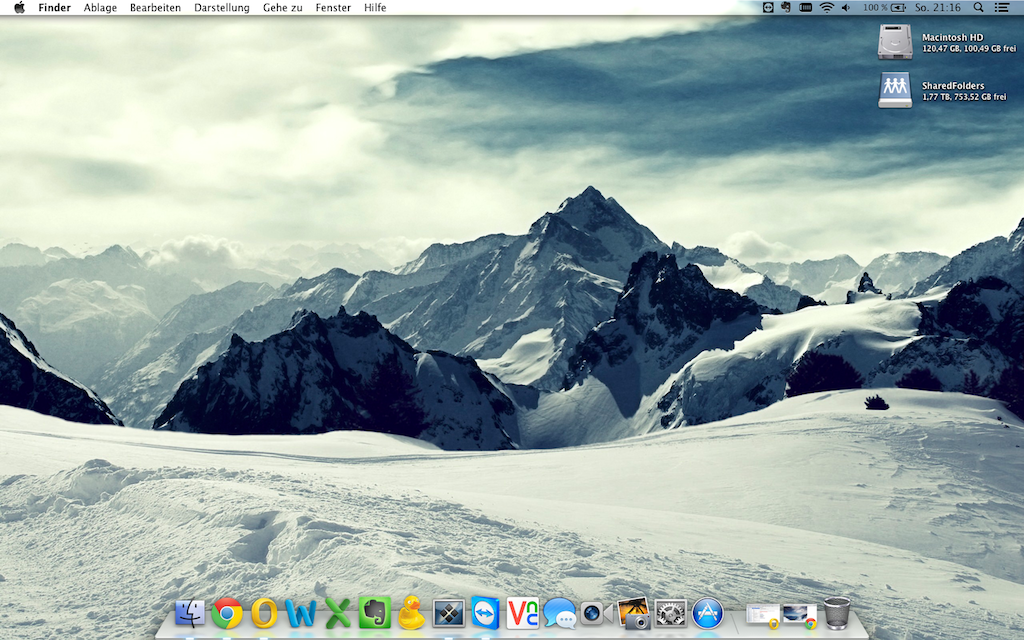Open Google Chrome from the Dock
The width and height of the screenshot is (1024, 640).
[x=227, y=613]
